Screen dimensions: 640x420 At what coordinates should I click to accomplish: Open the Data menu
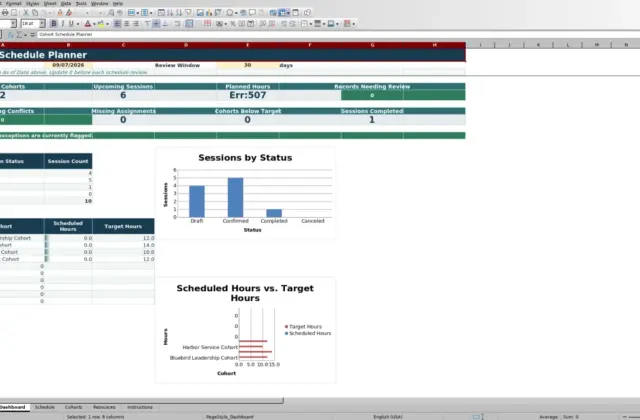point(66,3)
